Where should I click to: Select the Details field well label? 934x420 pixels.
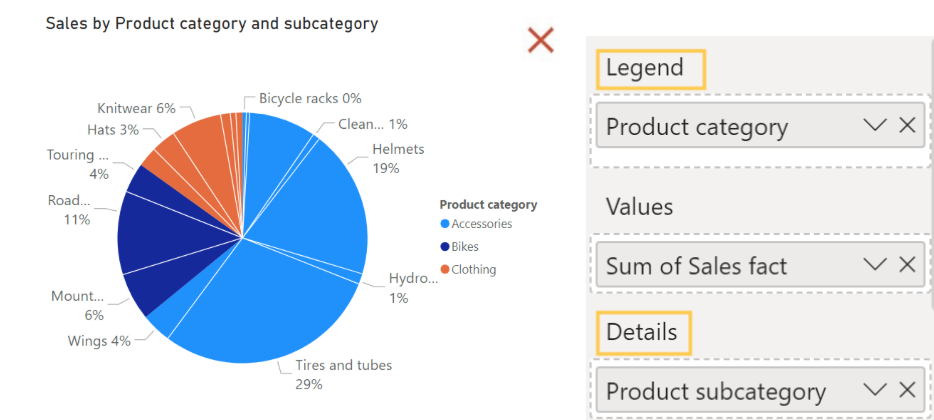point(644,332)
